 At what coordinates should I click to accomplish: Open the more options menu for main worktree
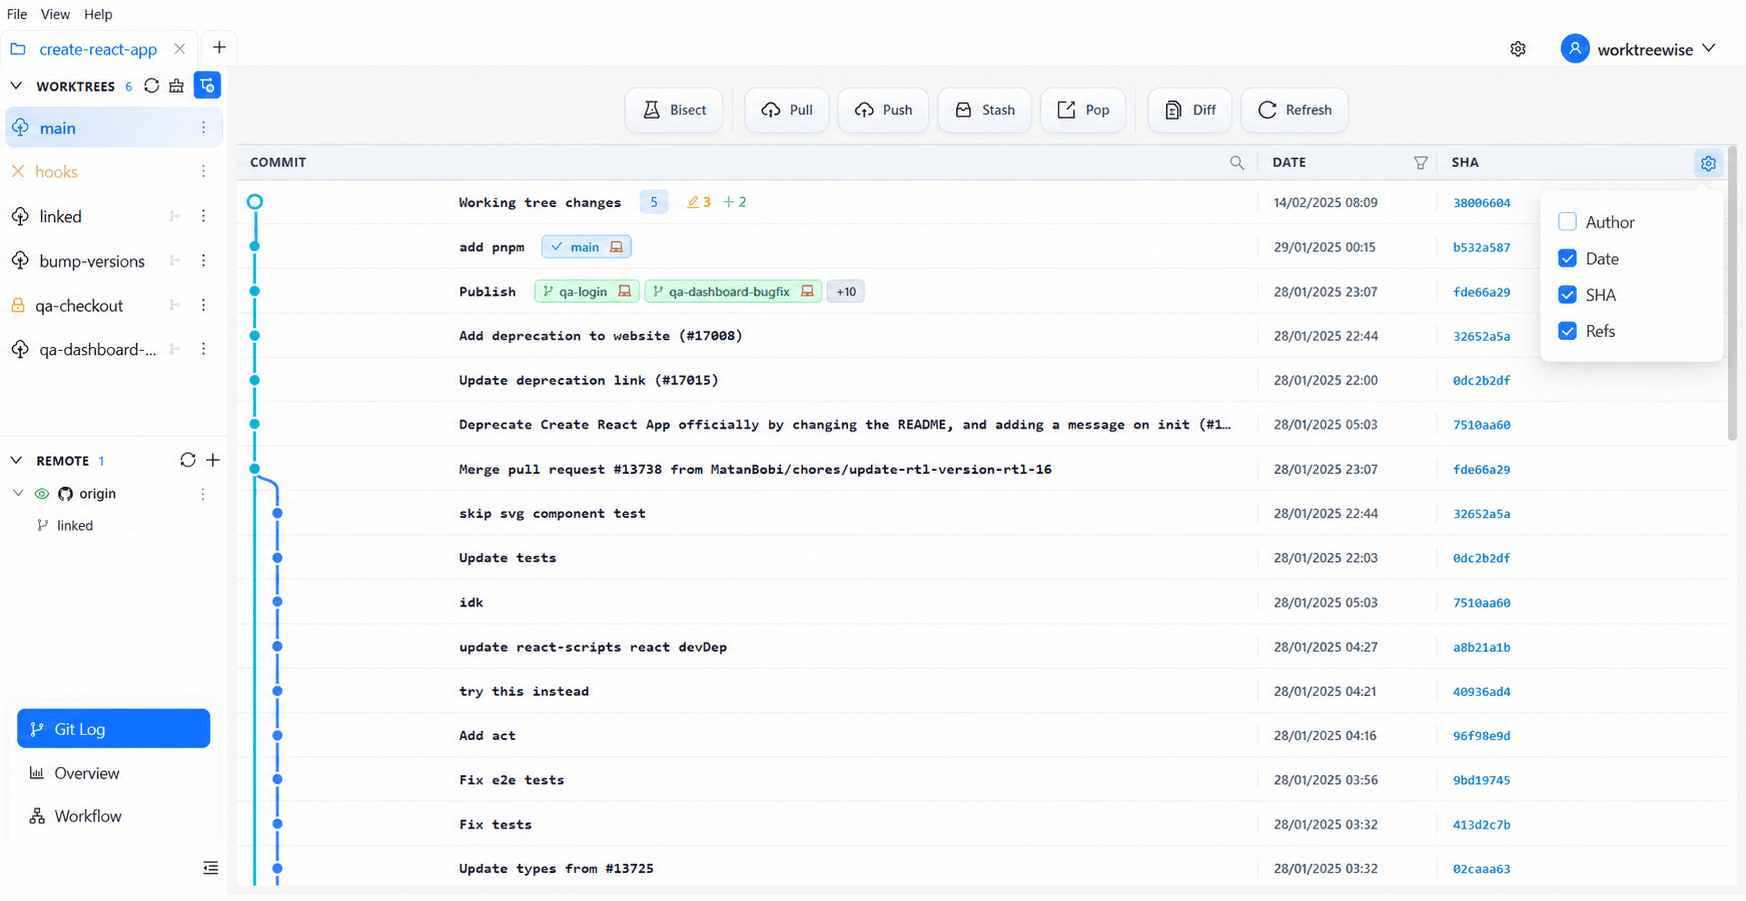coord(203,128)
